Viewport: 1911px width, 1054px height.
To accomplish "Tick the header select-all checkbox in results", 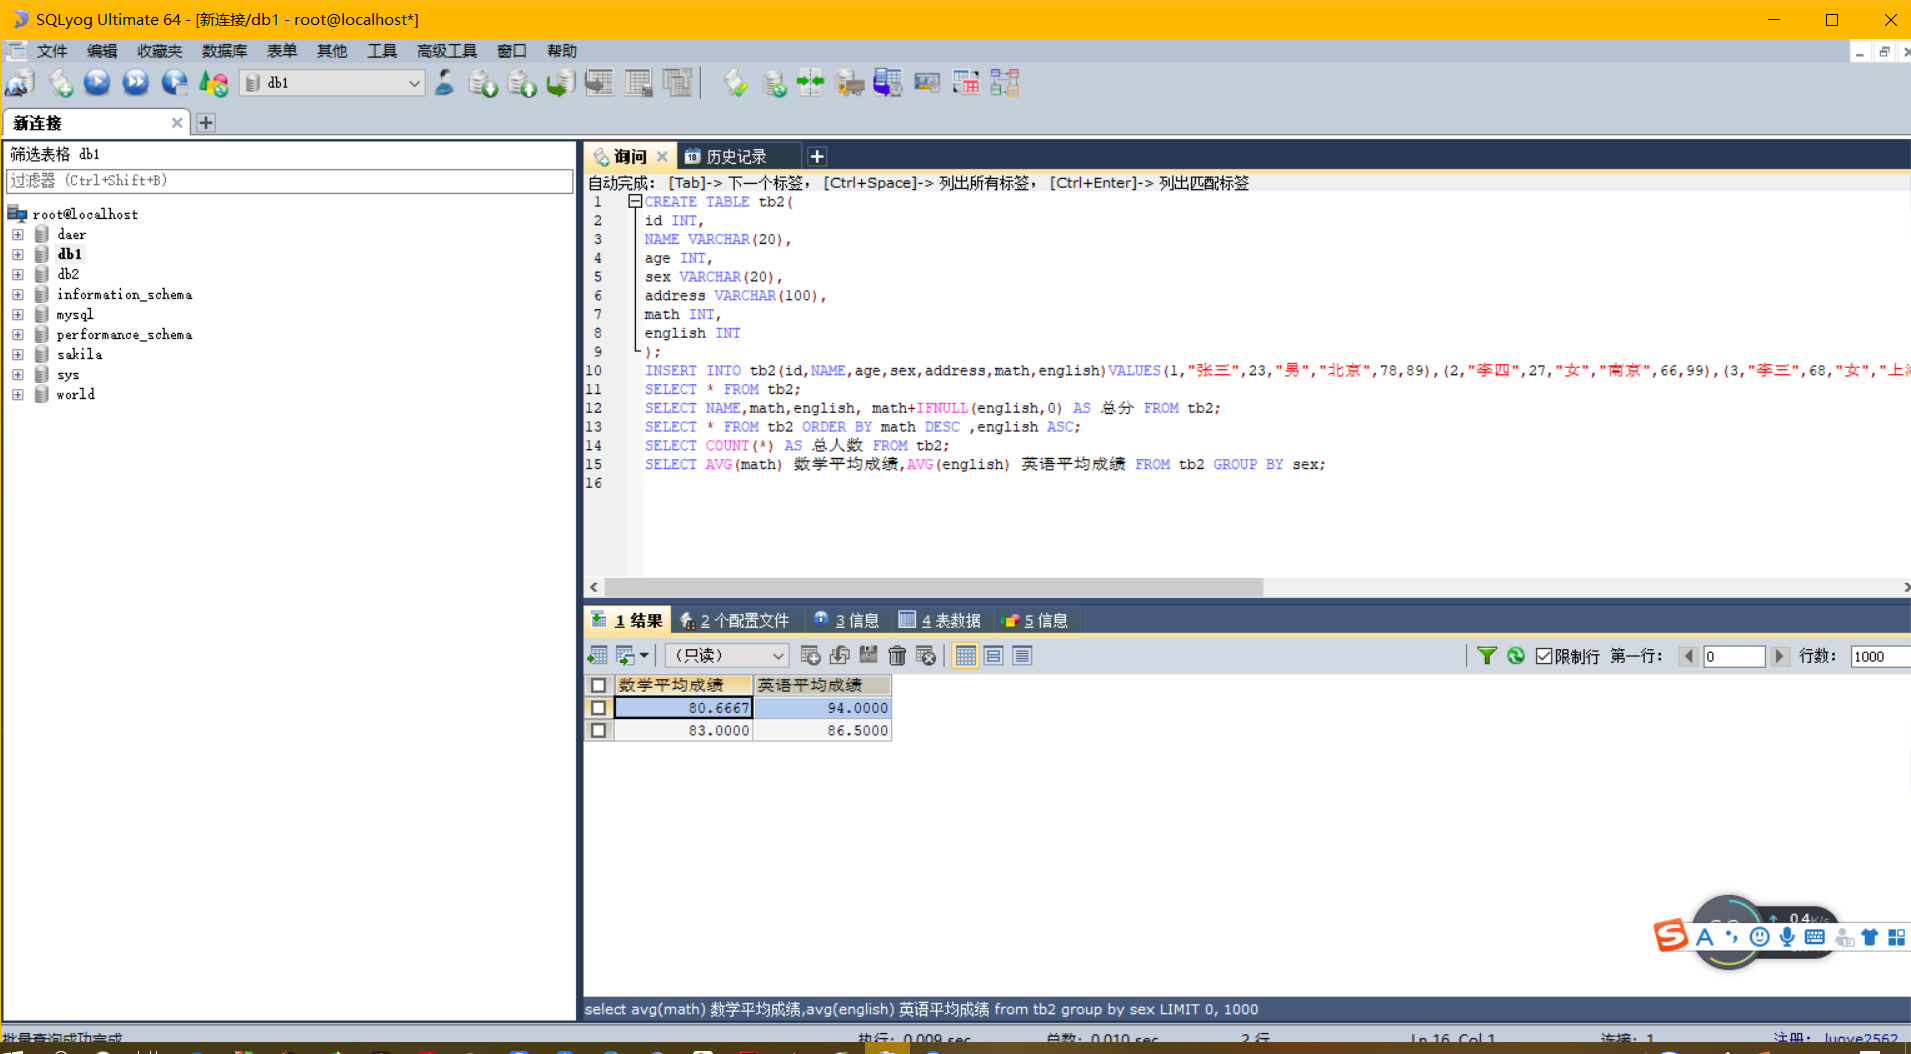I will [598, 685].
